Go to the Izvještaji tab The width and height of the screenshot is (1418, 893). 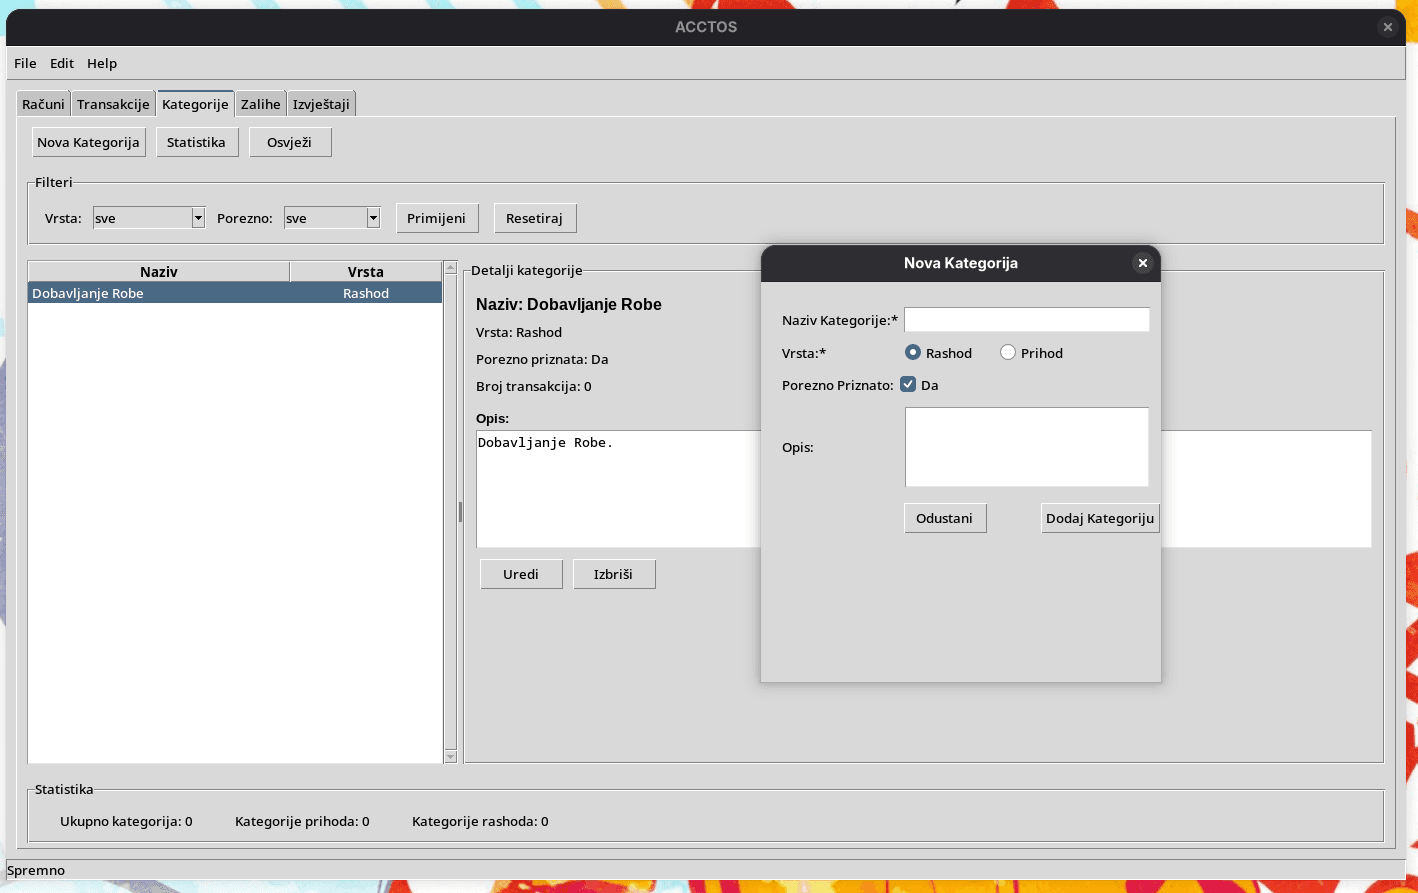[321, 104]
